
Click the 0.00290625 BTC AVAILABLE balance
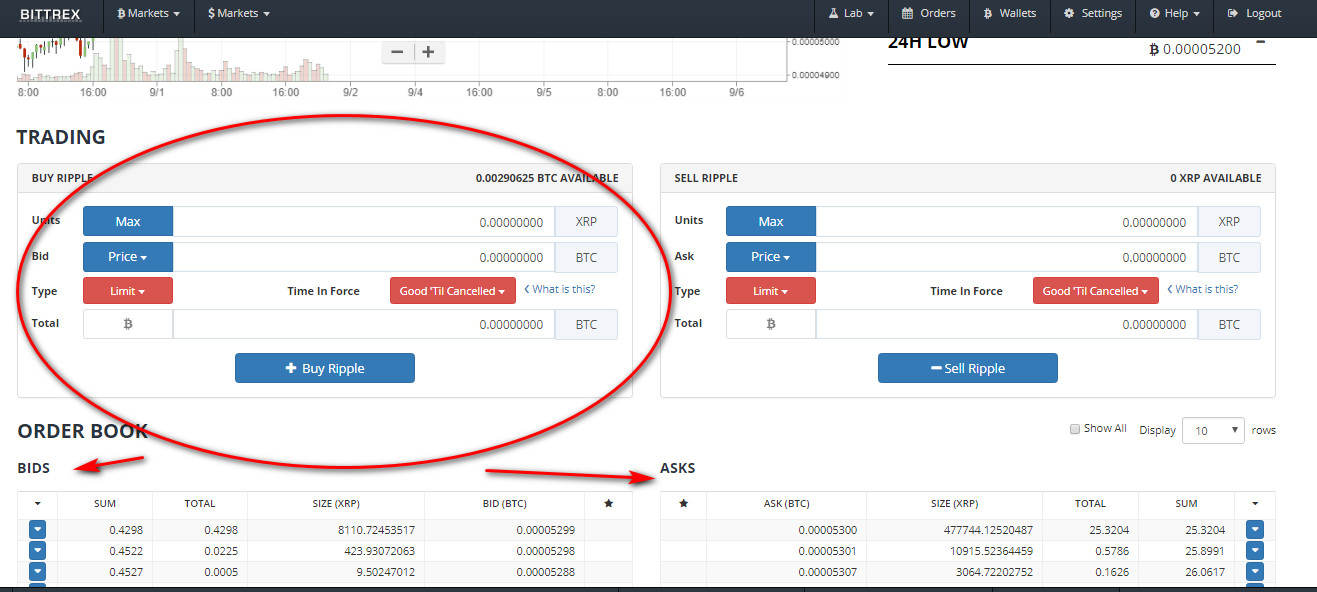click(x=547, y=178)
